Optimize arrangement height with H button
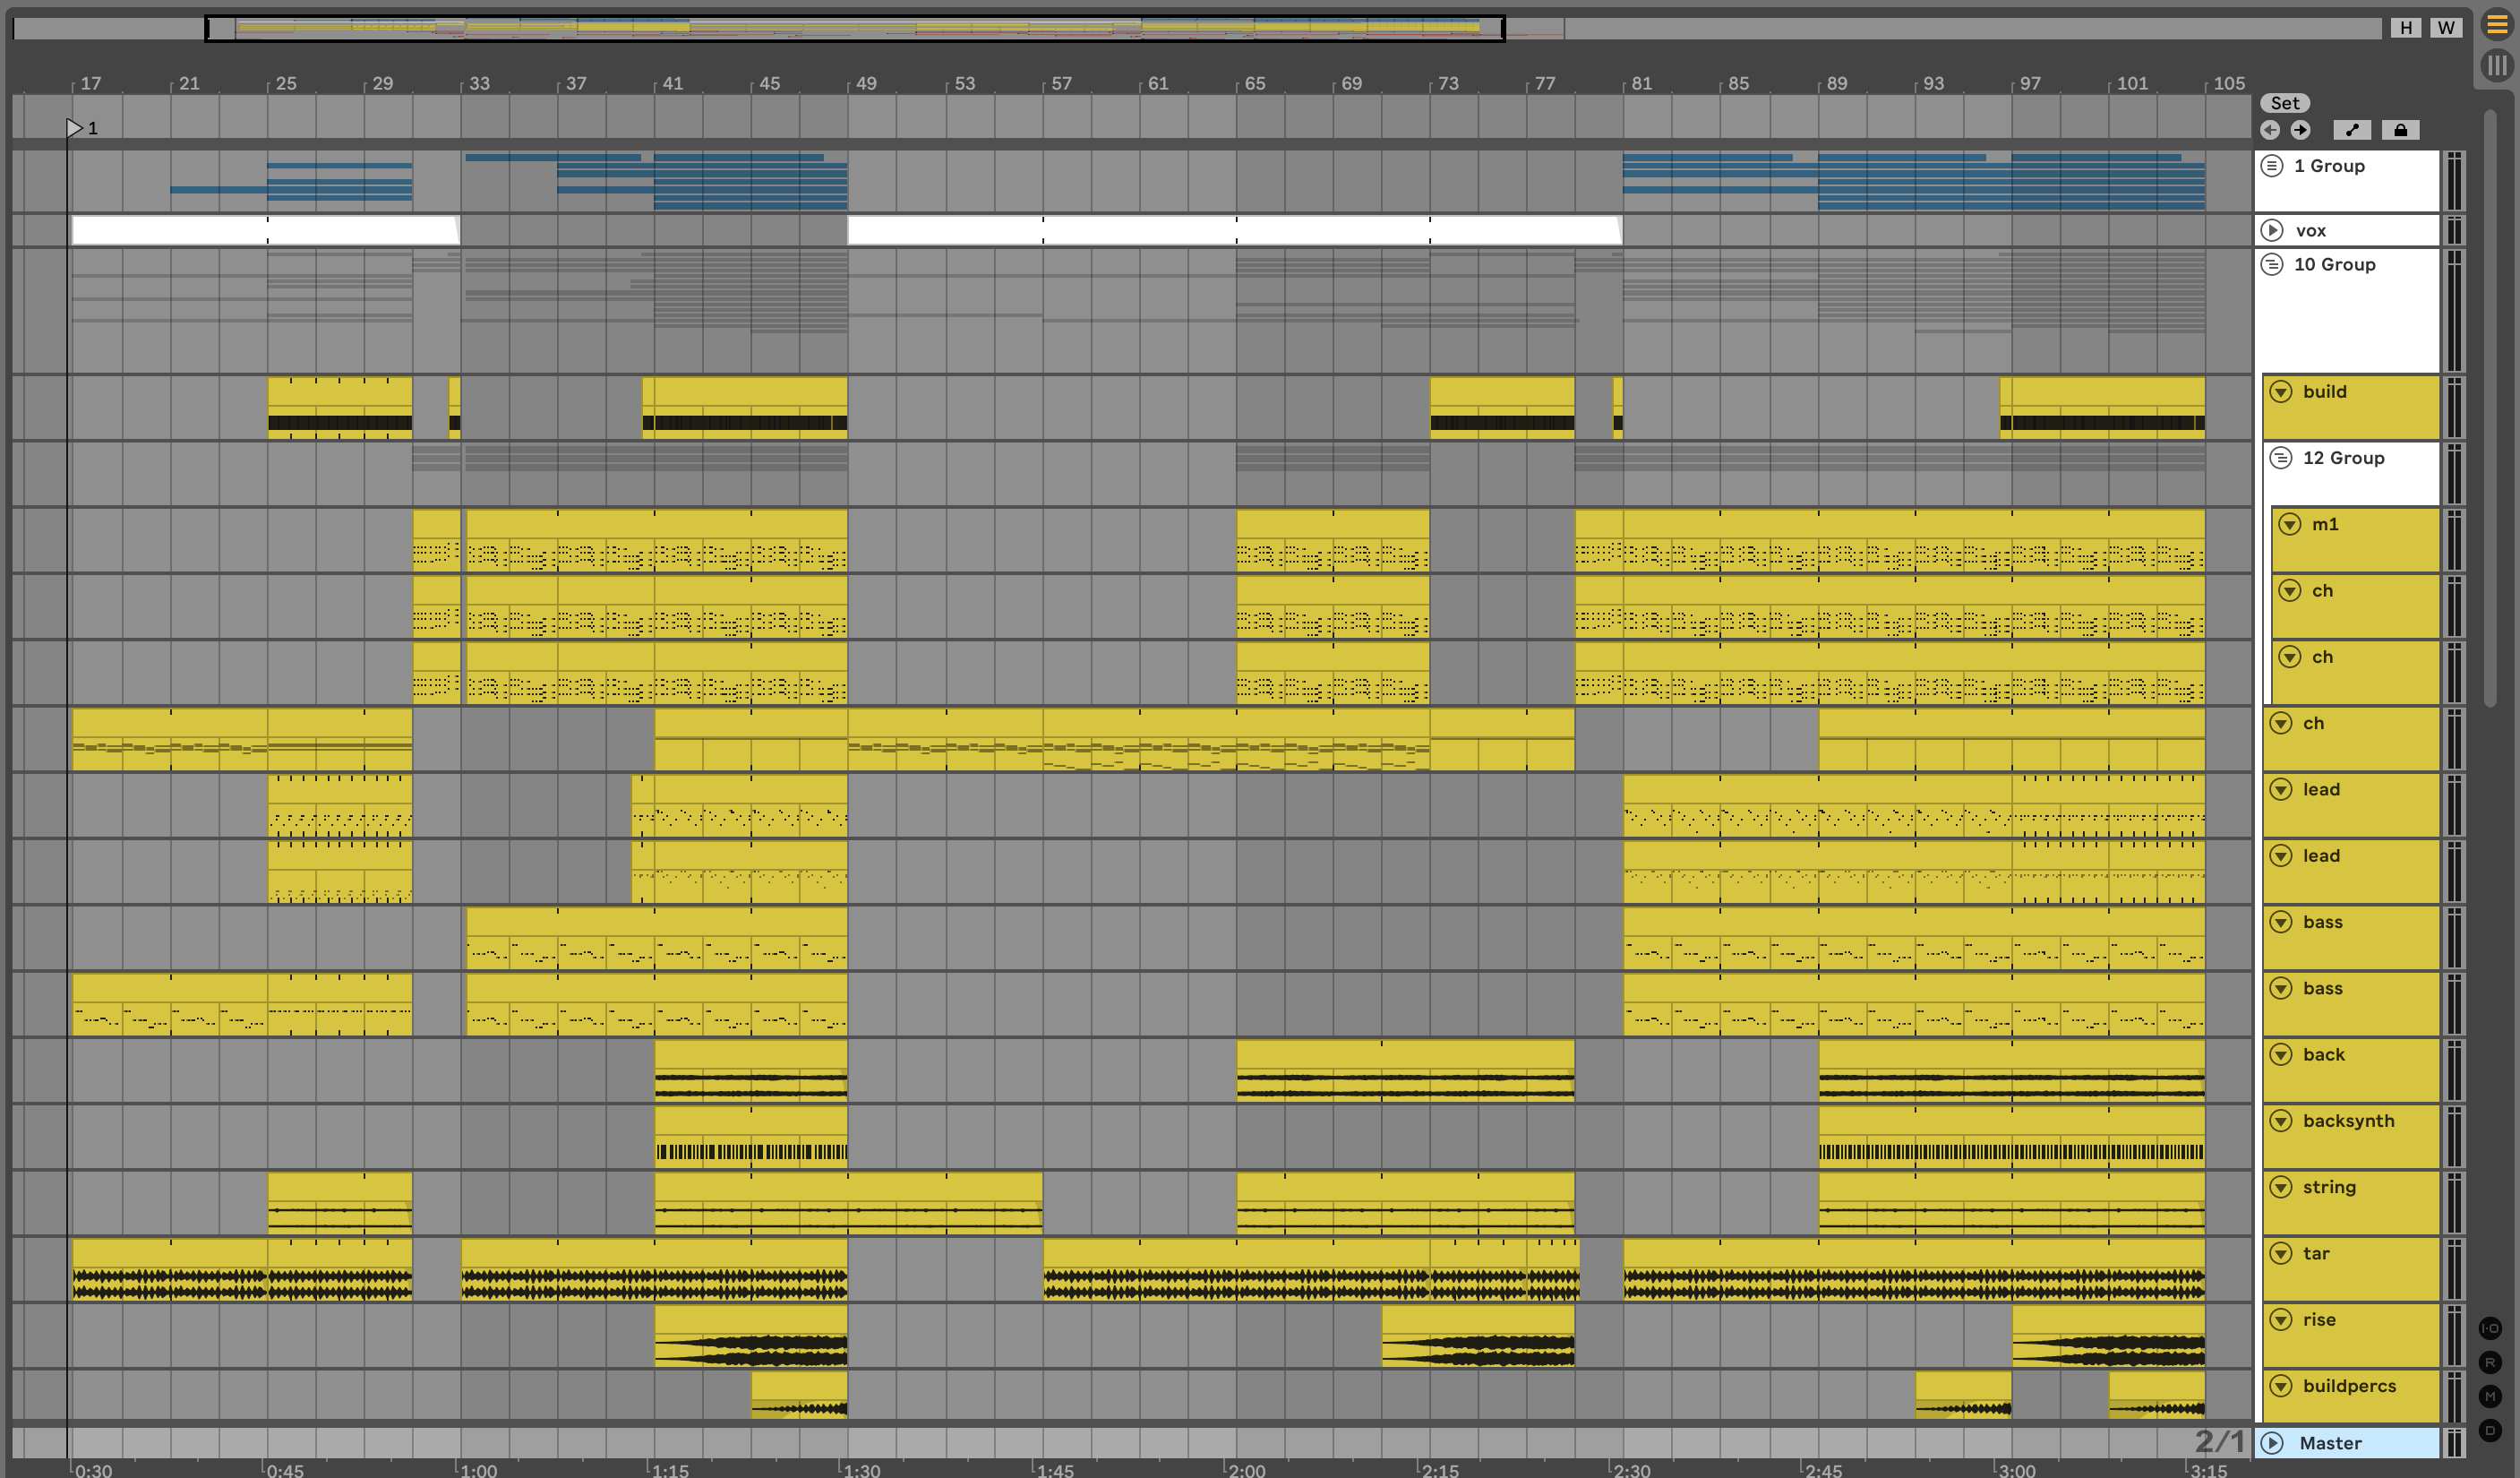Viewport: 2520px width, 1478px height. (x=2406, y=28)
